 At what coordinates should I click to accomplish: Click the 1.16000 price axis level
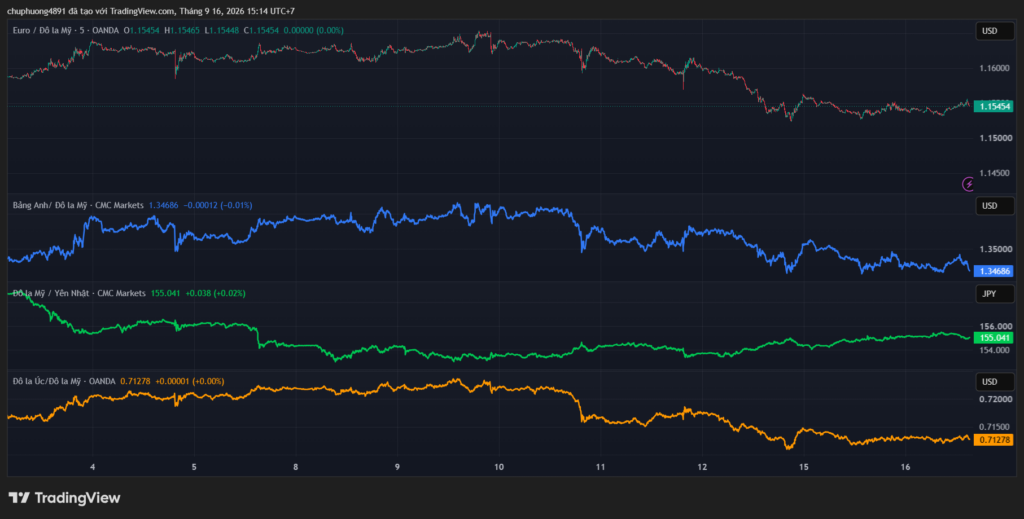tap(996, 68)
